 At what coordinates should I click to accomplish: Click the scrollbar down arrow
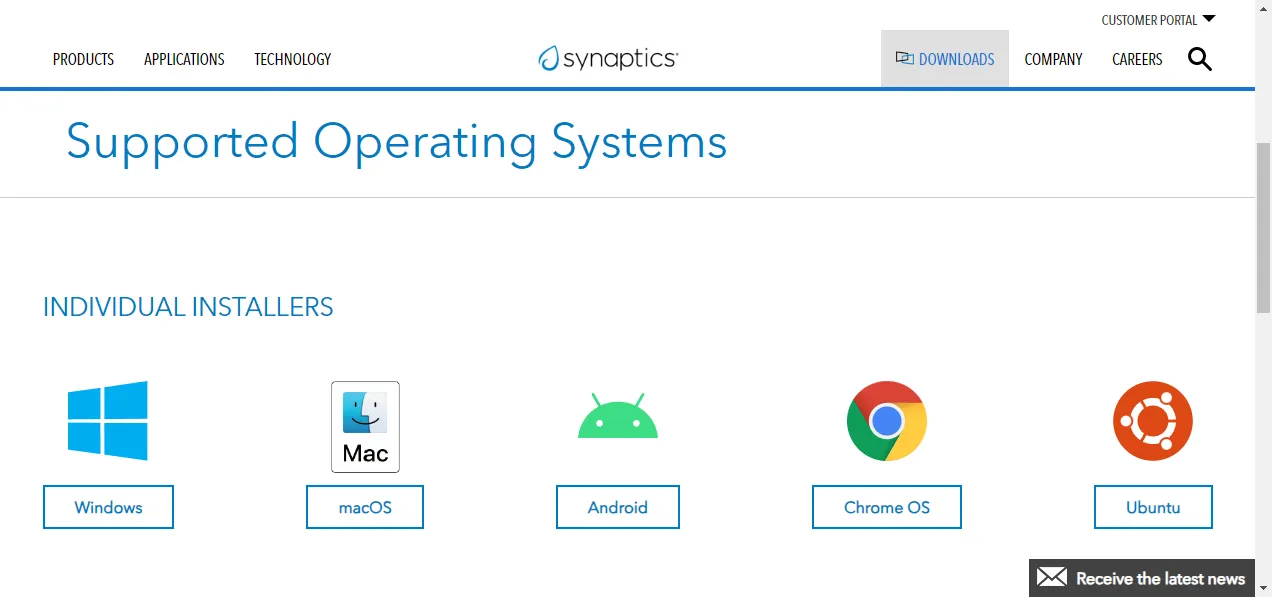pos(1263,588)
